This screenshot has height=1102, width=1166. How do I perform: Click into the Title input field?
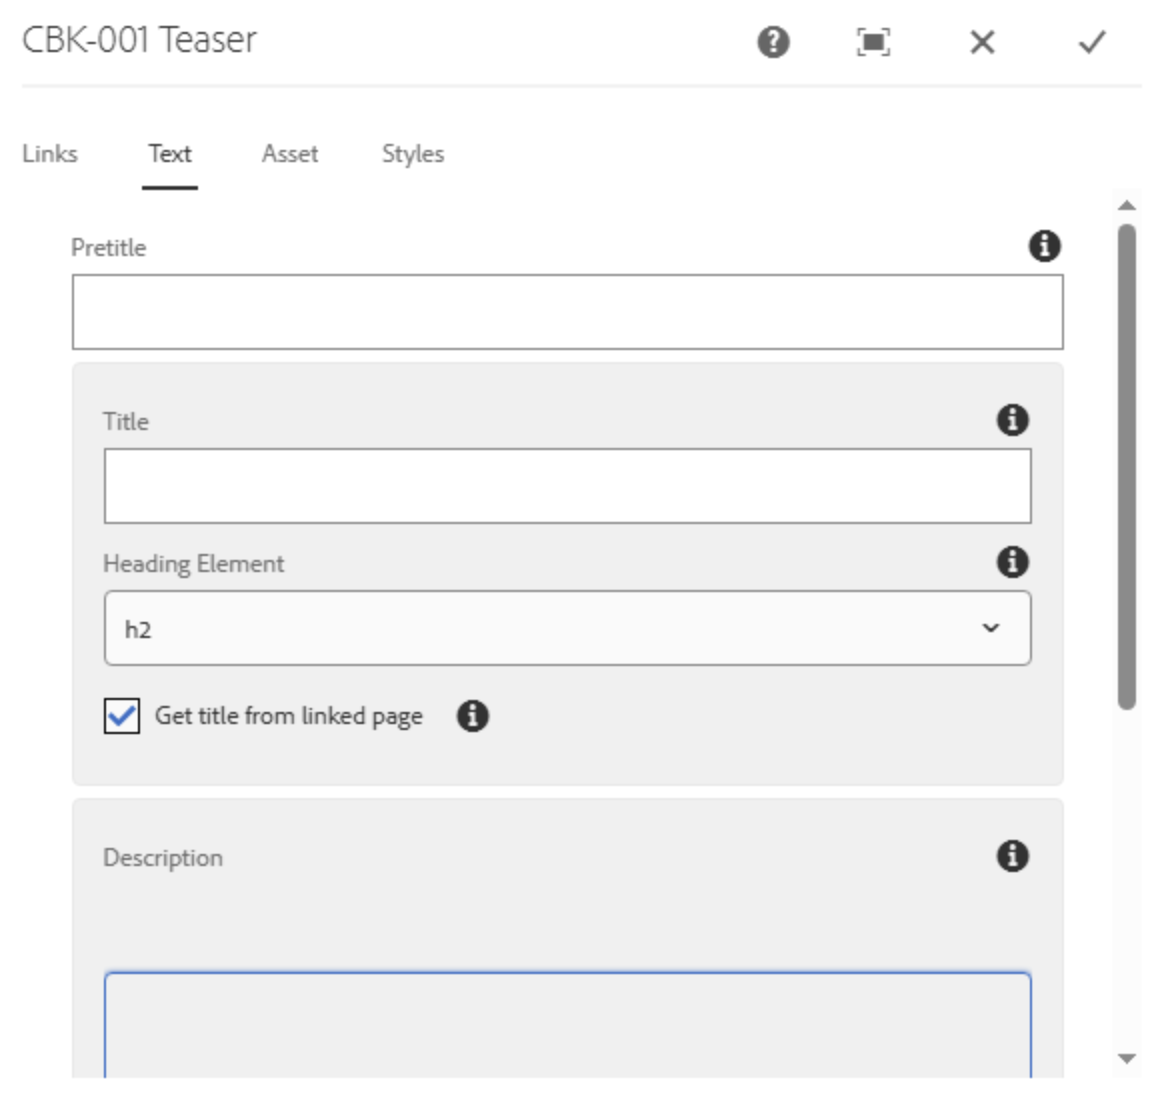click(566, 486)
